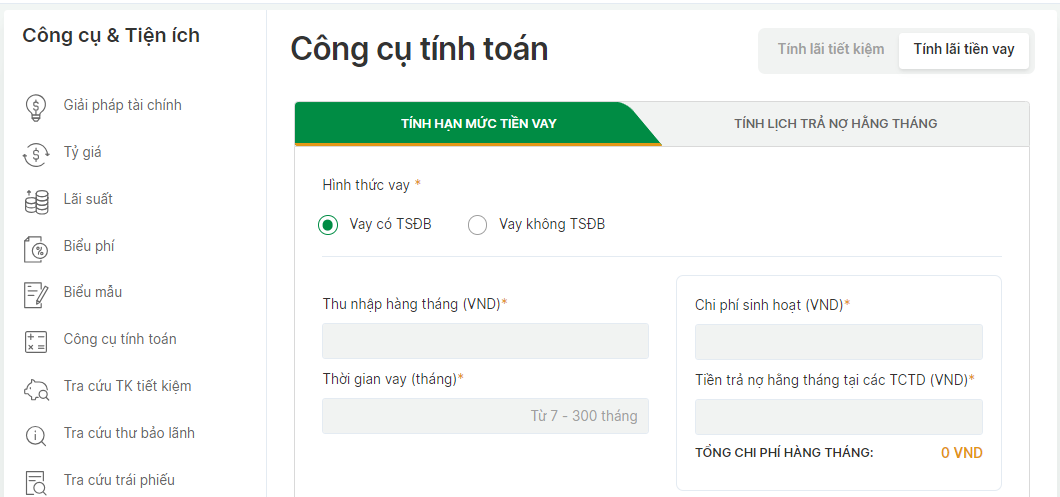This screenshot has height=497, width=1060.
Task: Switch to Tính lãi tiết kiệm toggle
Action: 830,49
